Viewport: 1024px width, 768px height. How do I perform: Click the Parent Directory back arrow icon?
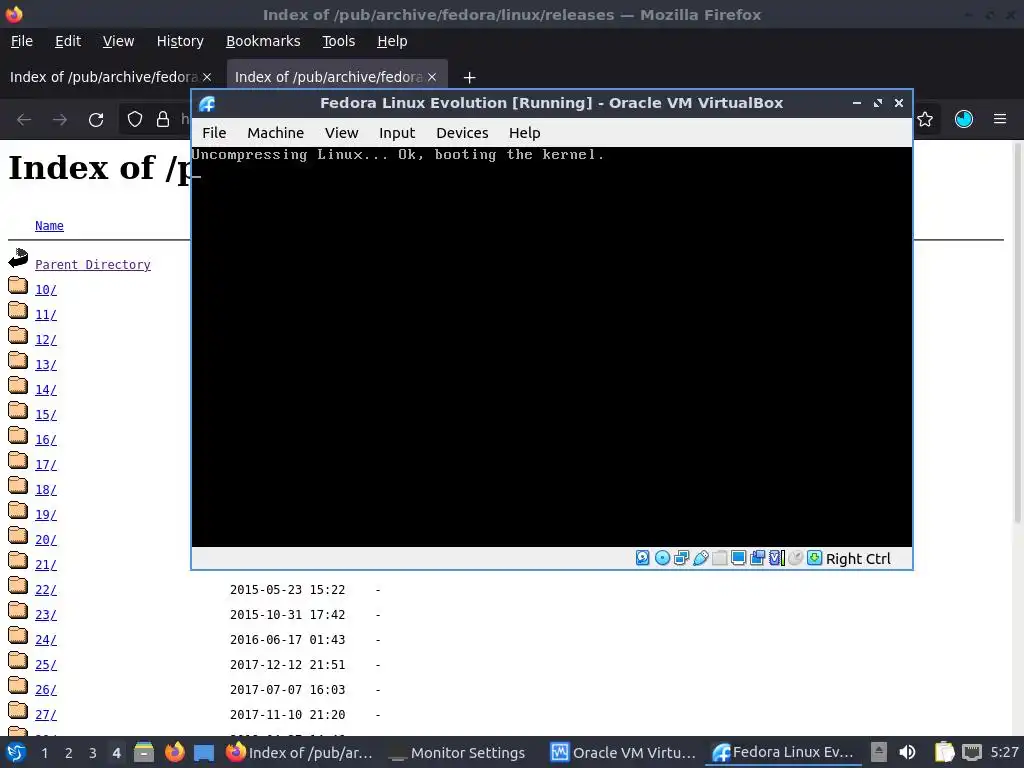(18, 259)
